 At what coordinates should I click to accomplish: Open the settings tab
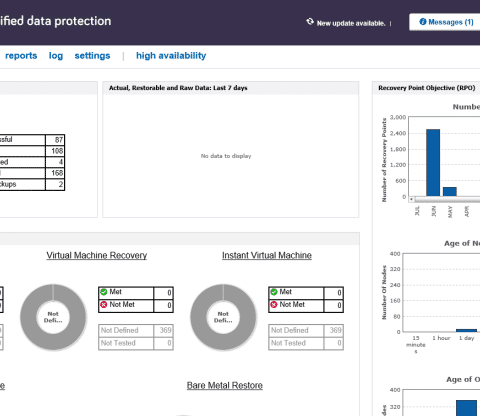click(92, 56)
